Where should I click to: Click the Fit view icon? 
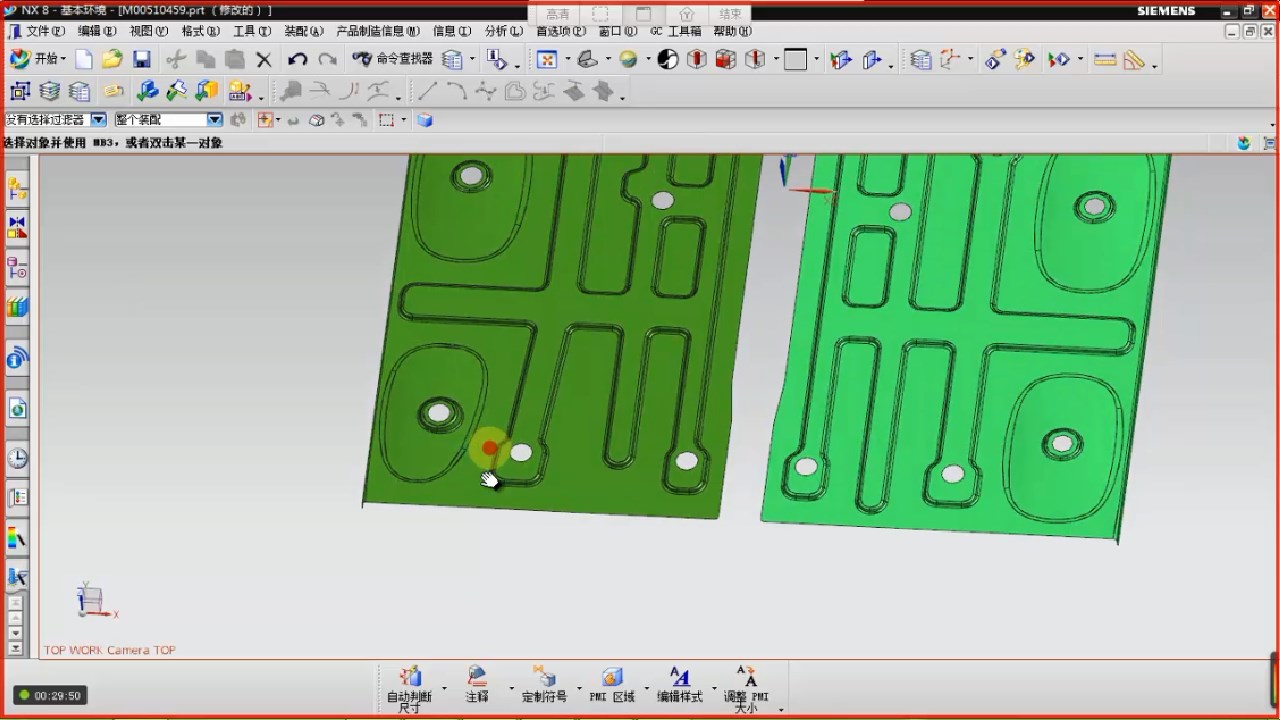547,60
